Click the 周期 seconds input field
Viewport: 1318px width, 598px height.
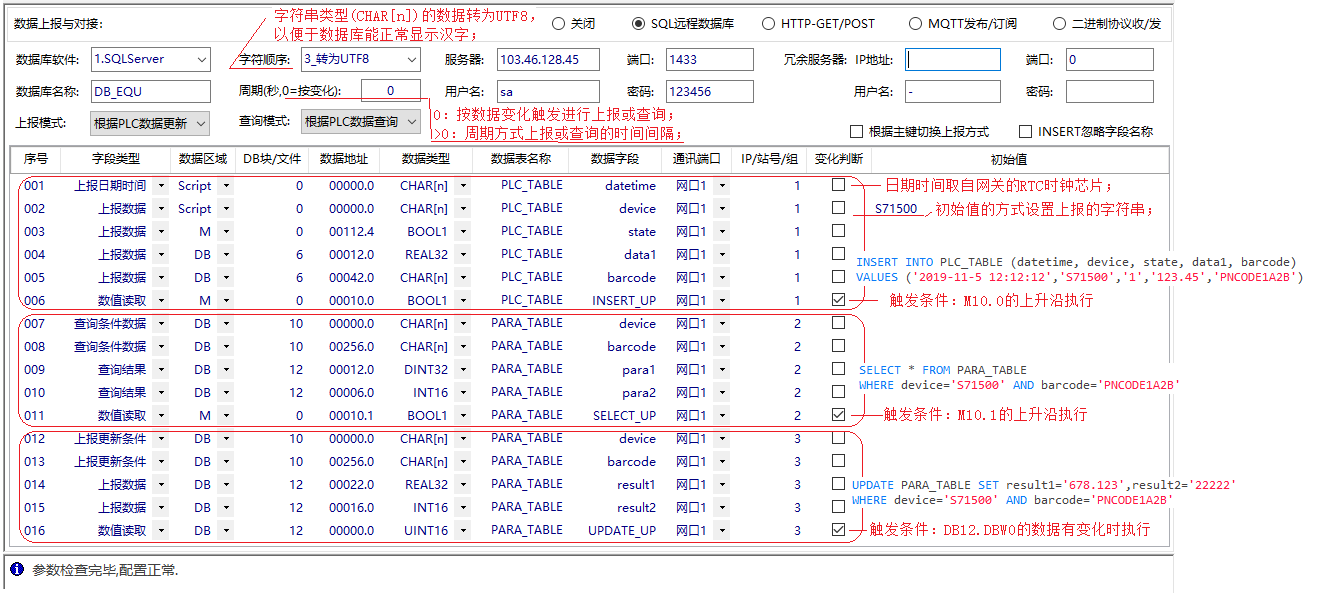390,91
